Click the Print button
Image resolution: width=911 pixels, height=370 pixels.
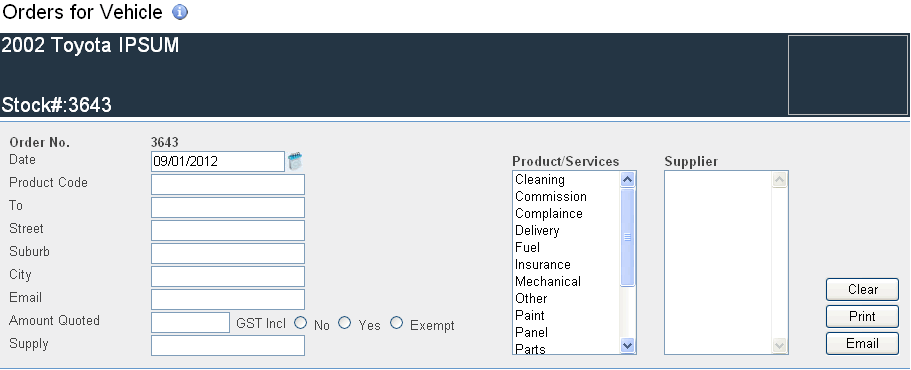click(862, 317)
